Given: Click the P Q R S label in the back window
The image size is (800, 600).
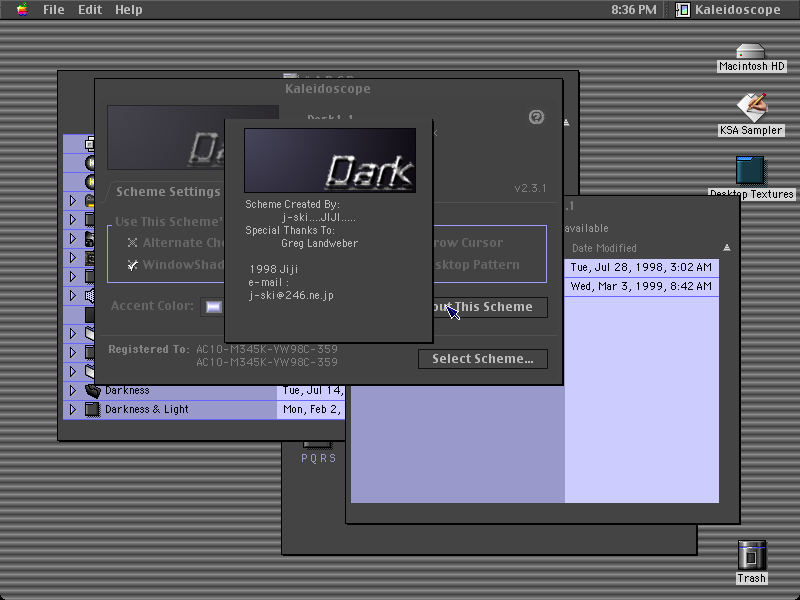Looking at the screenshot, I should (x=318, y=459).
